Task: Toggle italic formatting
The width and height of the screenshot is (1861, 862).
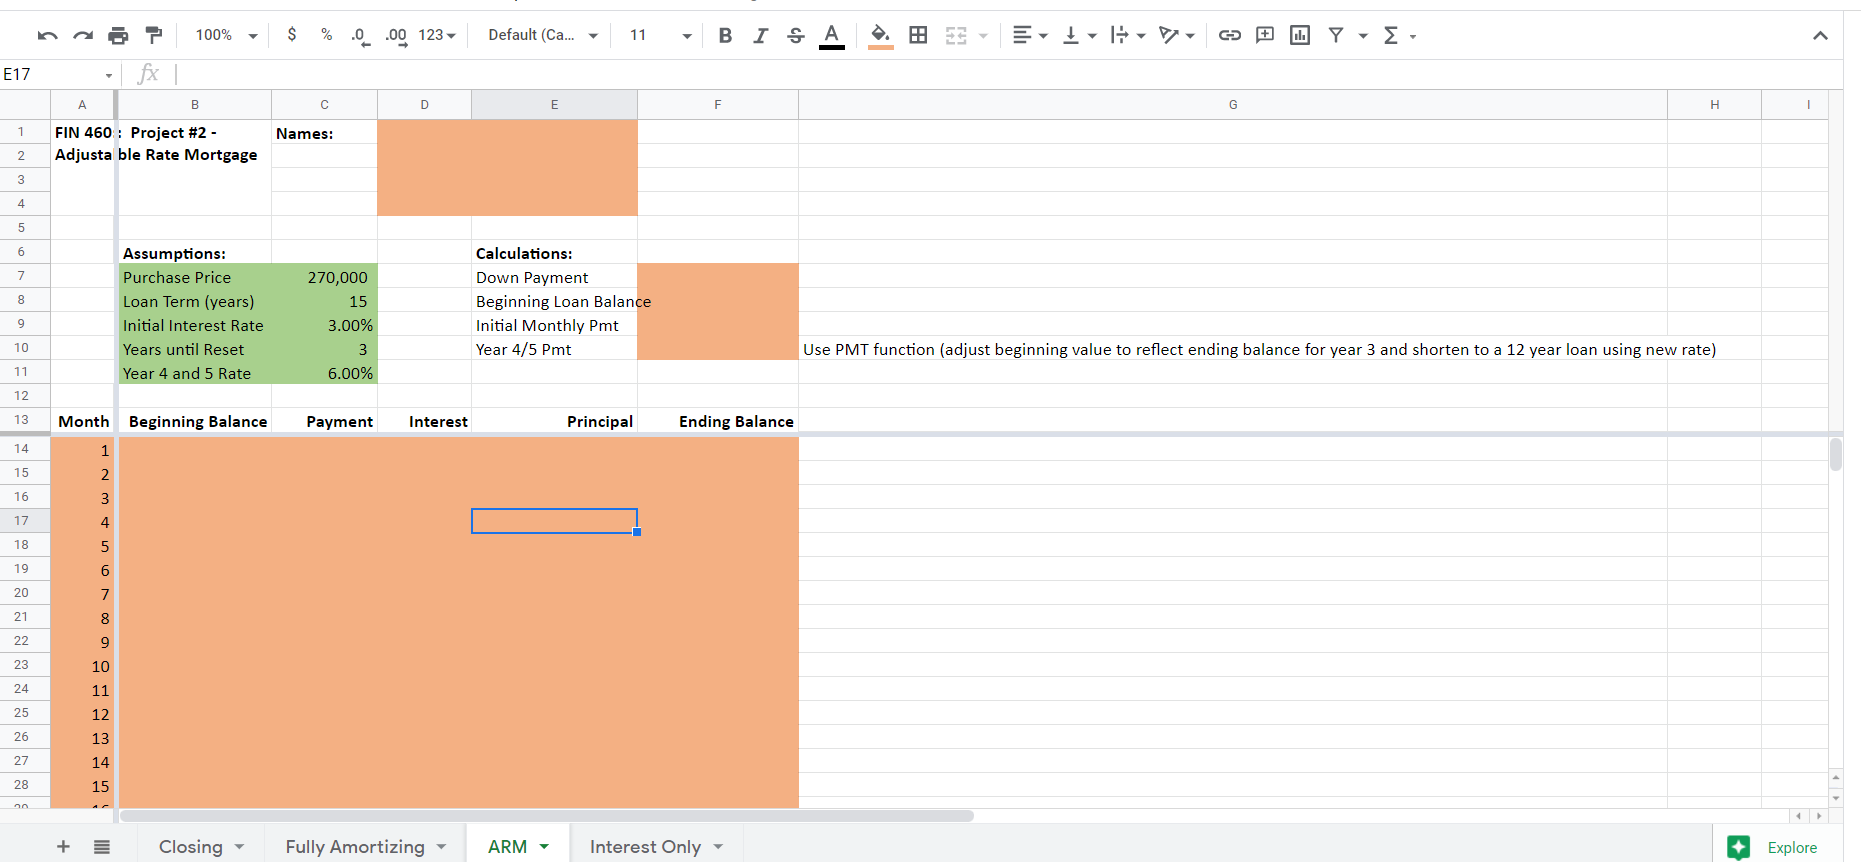Action: coord(760,36)
